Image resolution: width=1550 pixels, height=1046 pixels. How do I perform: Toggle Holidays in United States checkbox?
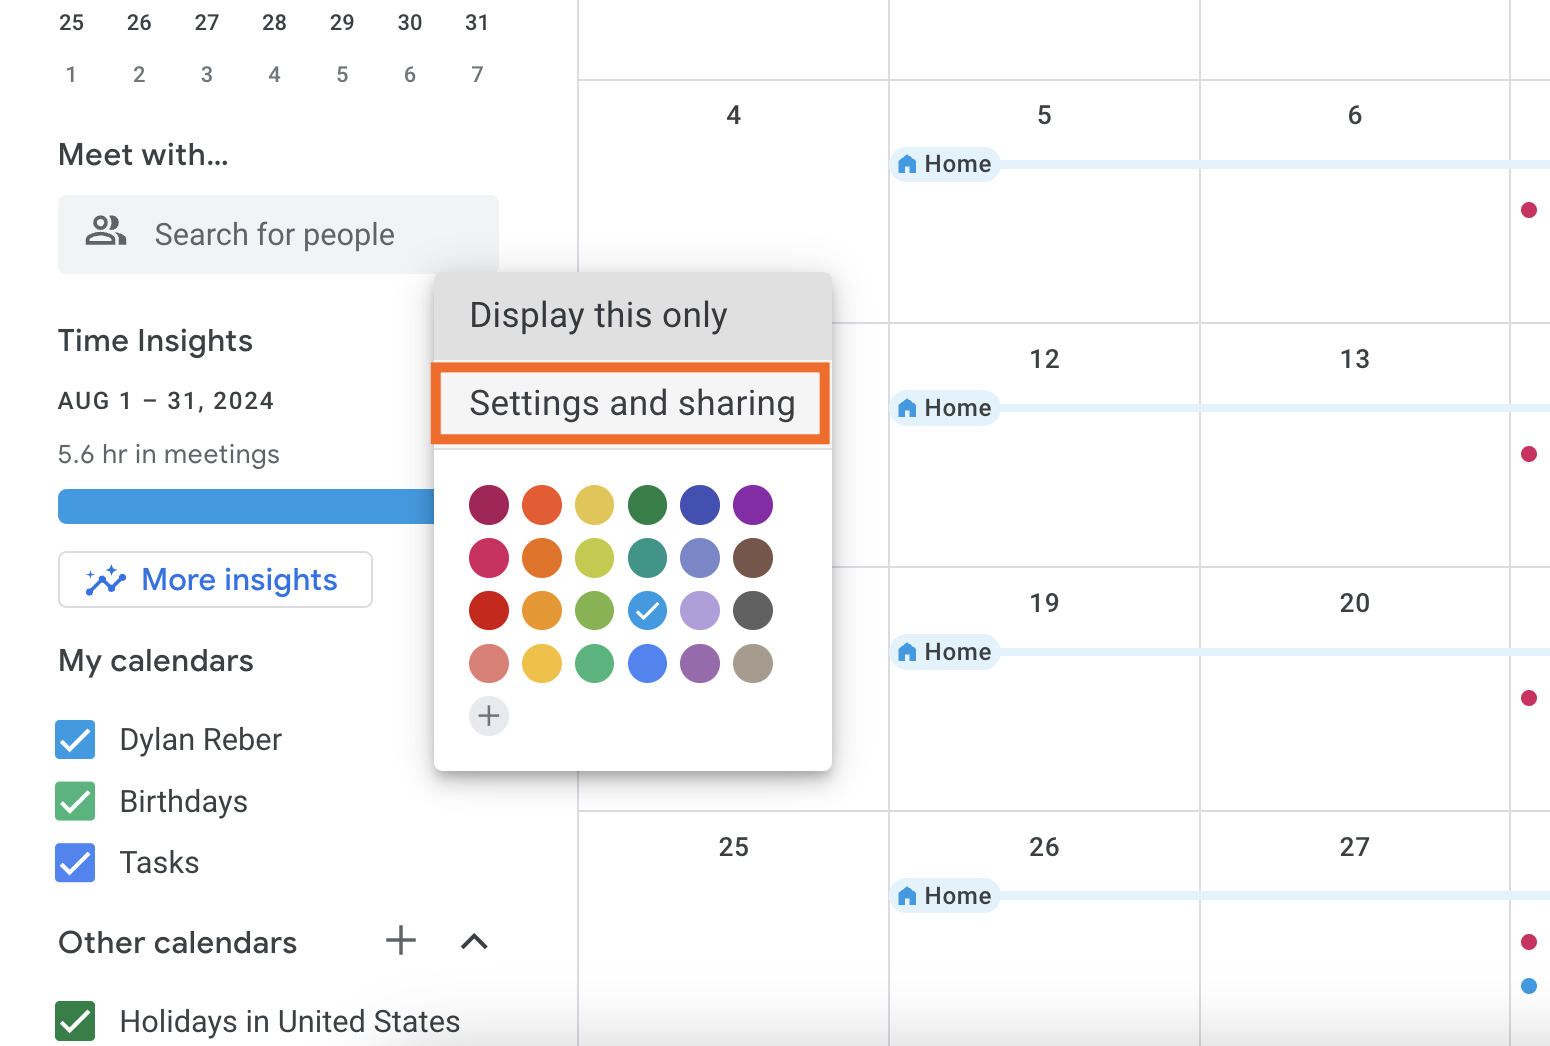[x=76, y=1021]
